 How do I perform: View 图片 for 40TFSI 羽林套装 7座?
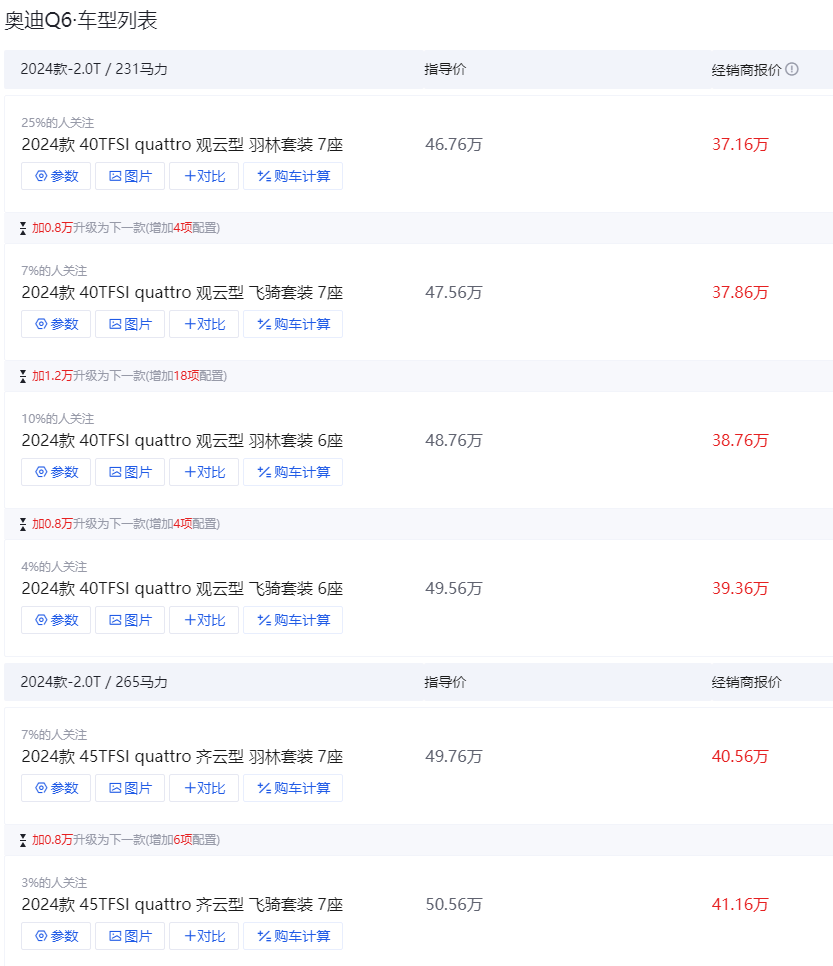130,176
